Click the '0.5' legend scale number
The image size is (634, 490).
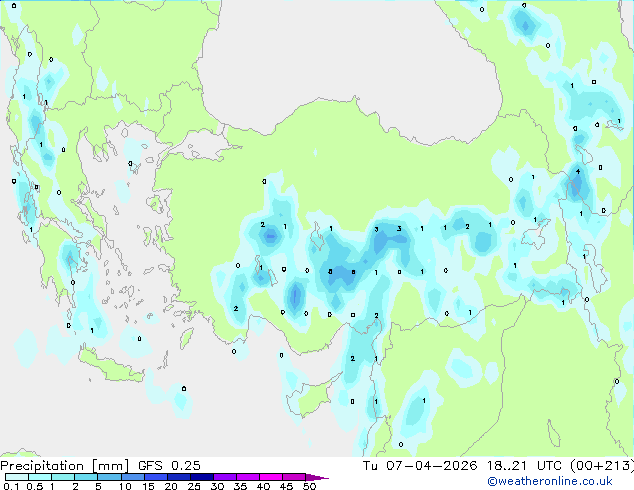35,486
